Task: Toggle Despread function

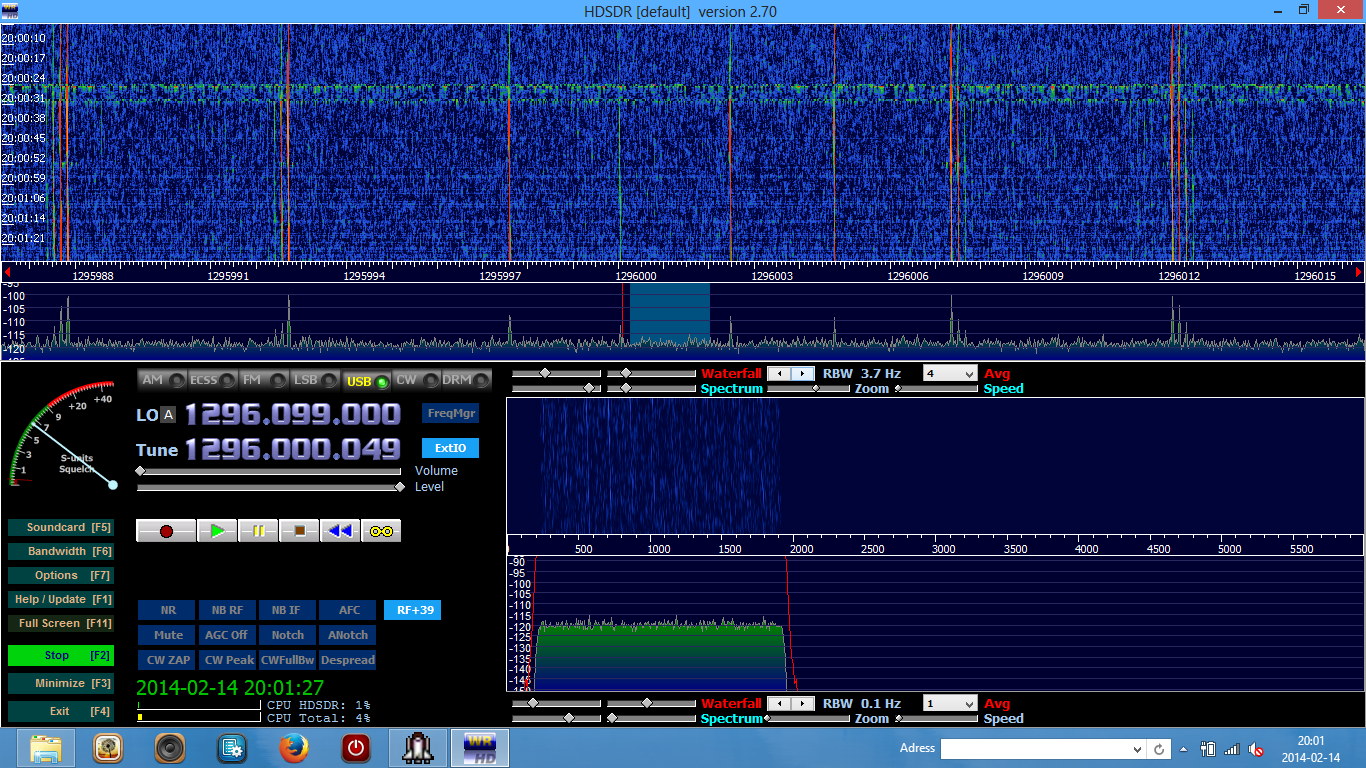Action: [x=348, y=660]
